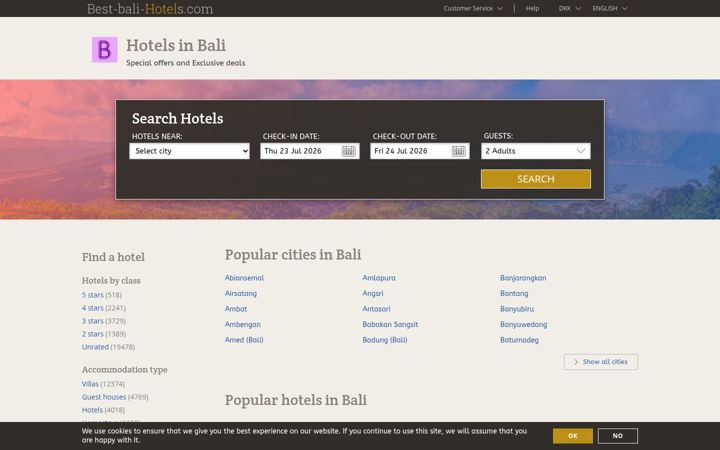Click the Hotels in Bali heading
The height and width of the screenshot is (450, 720).
click(x=176, y=45)
